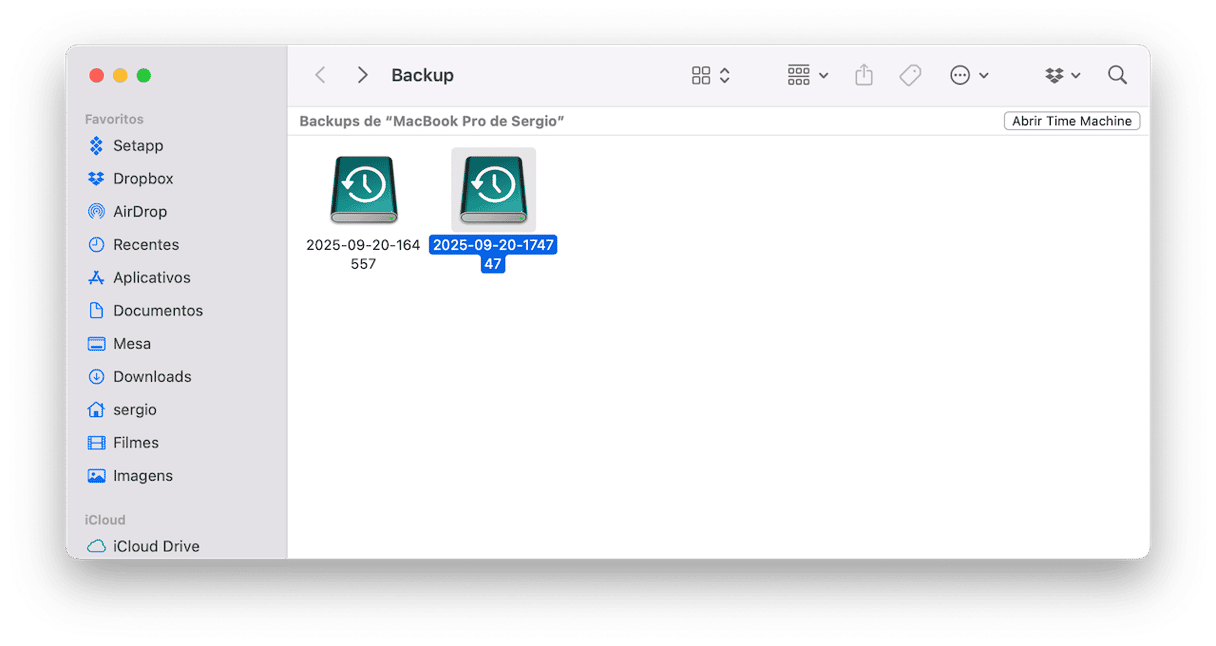Open the Aplicativos folder
Screen dimensions: 1216x646
151,278
